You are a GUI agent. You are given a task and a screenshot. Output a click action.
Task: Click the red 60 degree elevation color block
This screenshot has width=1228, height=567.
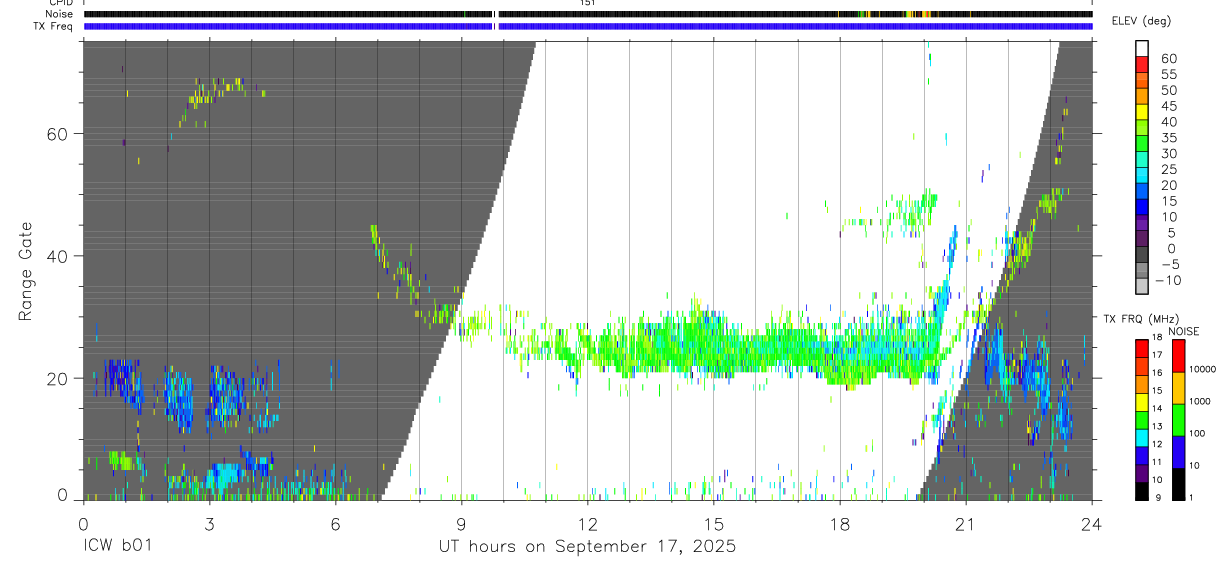[x=1142, y=64]
